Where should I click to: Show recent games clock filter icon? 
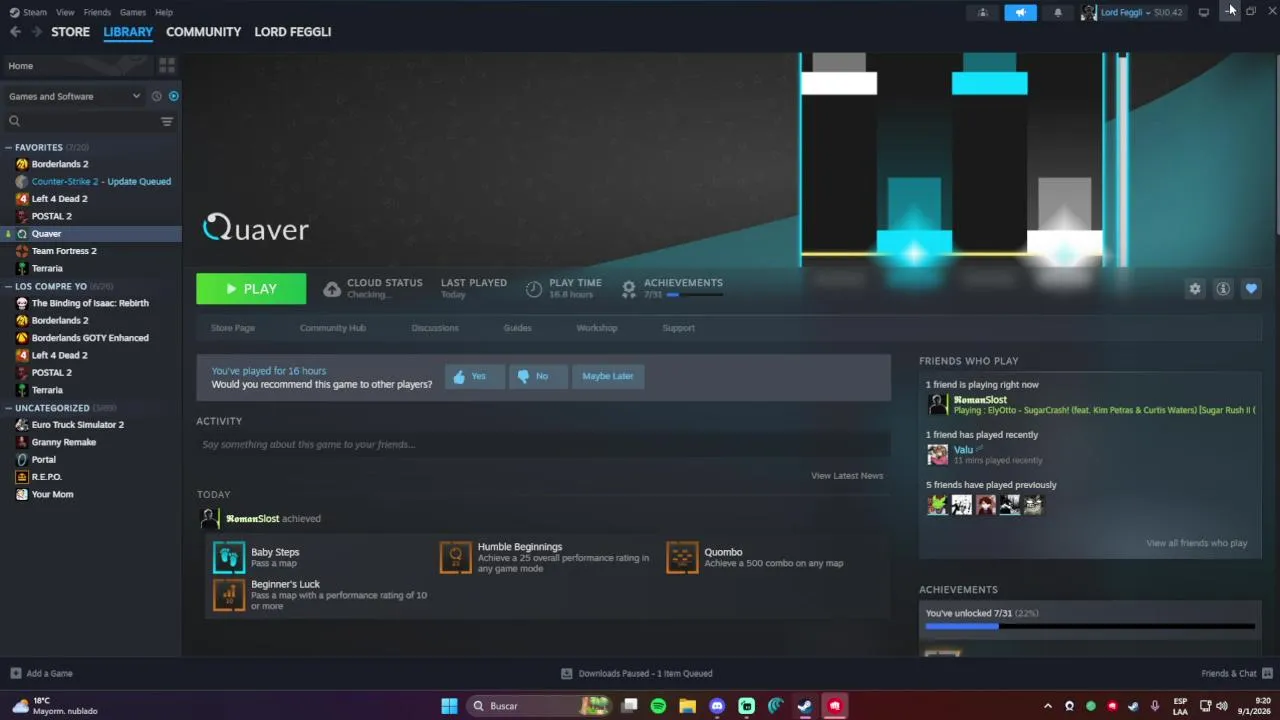point(156,96)
